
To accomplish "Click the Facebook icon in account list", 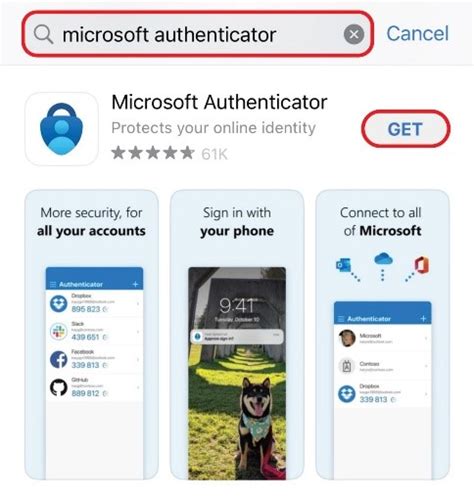I will click(x=59, y=360).
